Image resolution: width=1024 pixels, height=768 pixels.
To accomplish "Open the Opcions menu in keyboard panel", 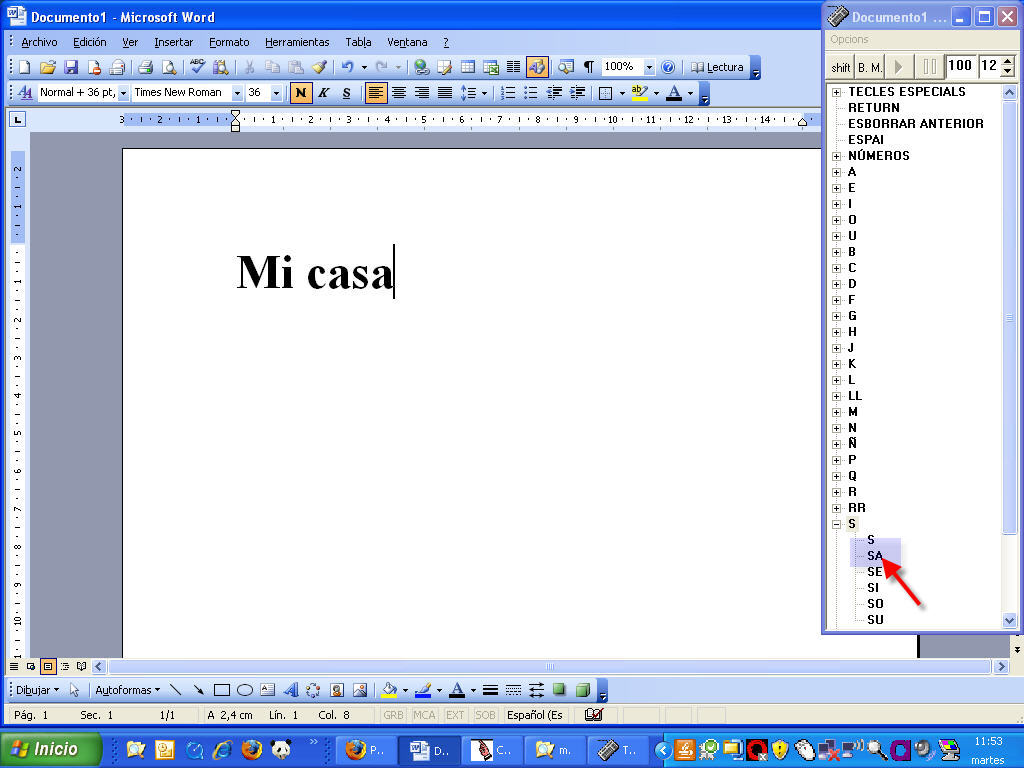I will [x=849, y=39].
